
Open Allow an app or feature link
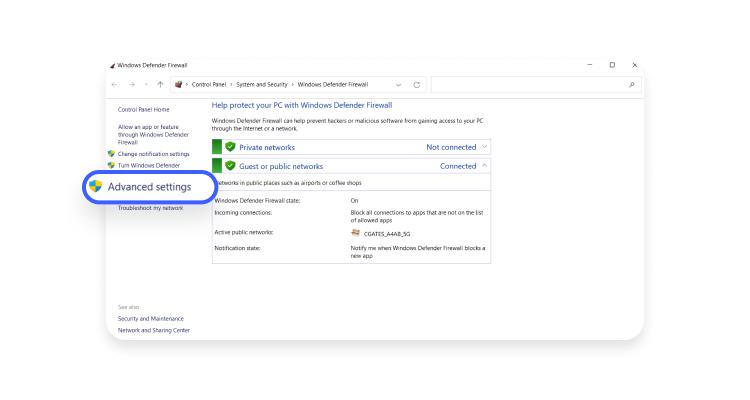pyautogui.click(x=153, y=134)
